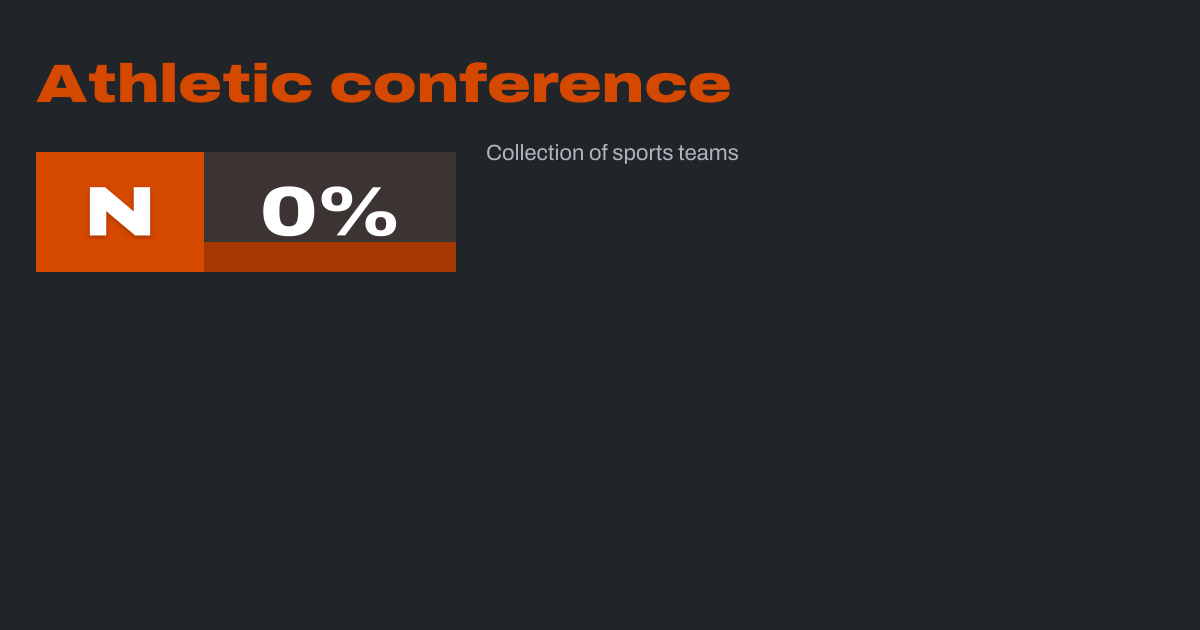Select the Collection of sports teams description
This screenshot has width=1200, height=630.
click(612, 153)
